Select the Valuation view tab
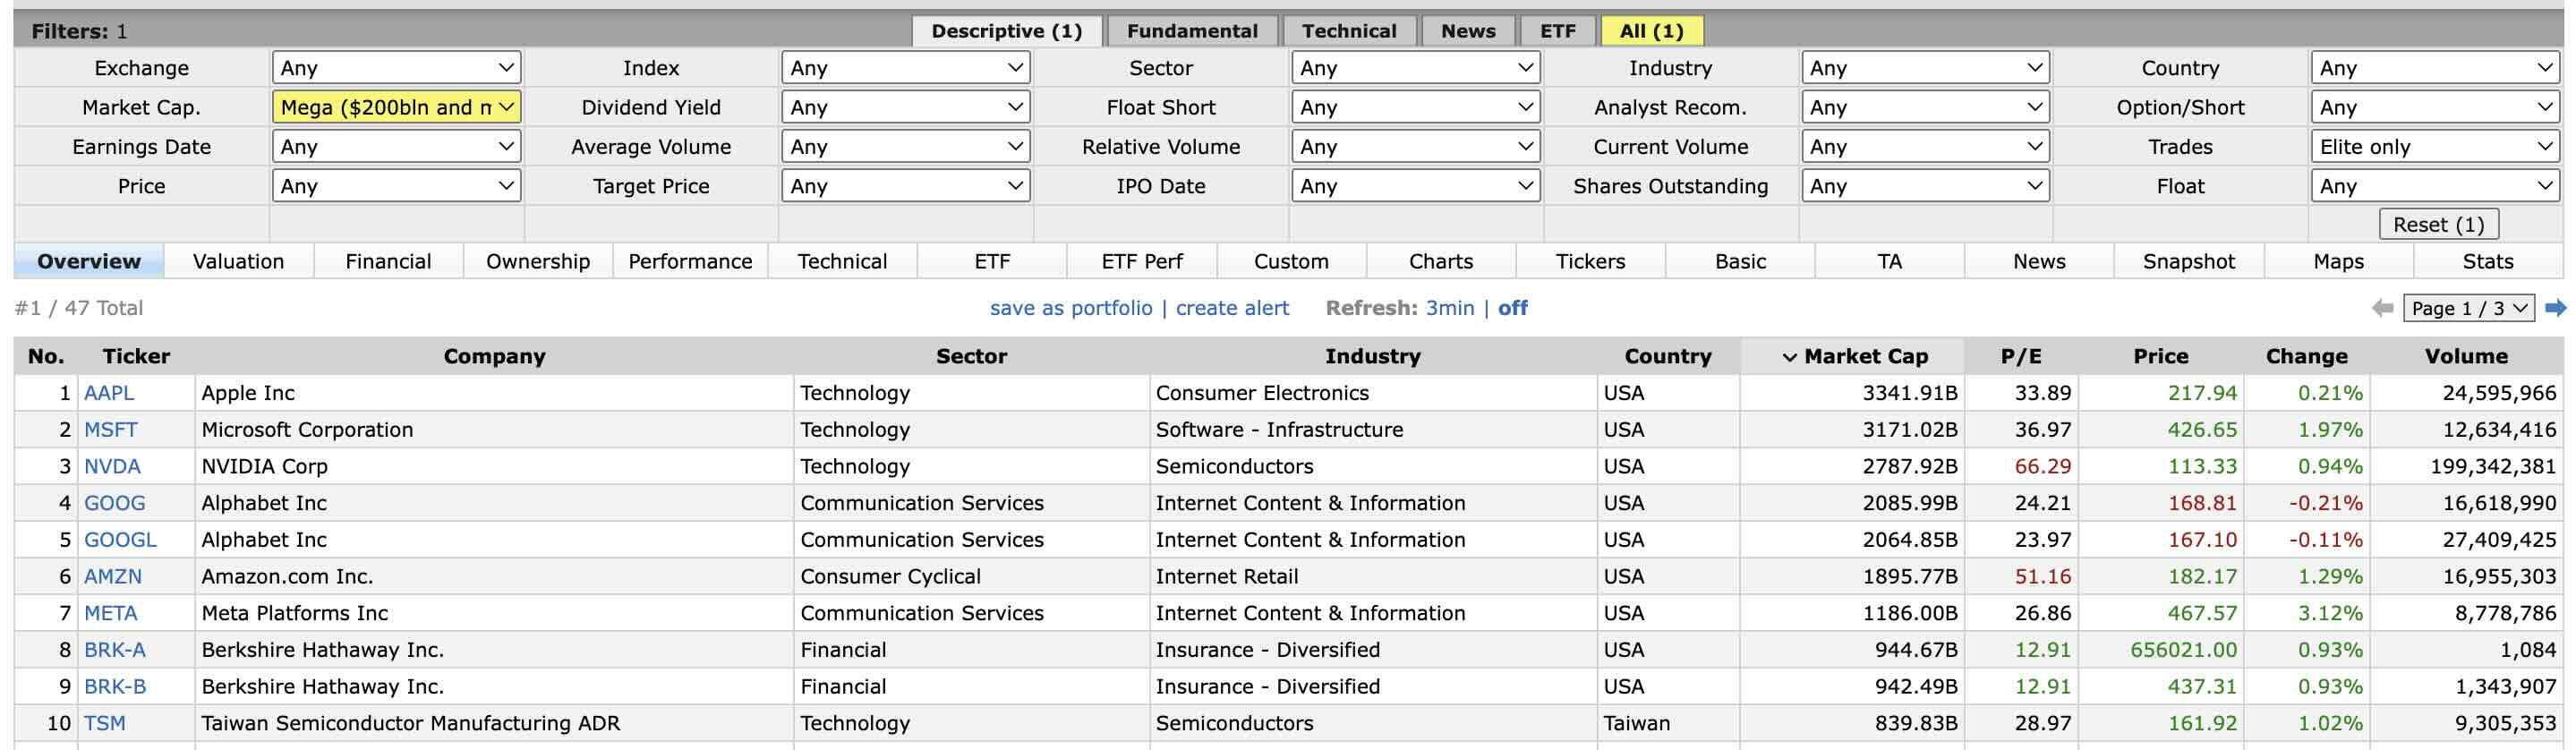 (x=238, y=261)
